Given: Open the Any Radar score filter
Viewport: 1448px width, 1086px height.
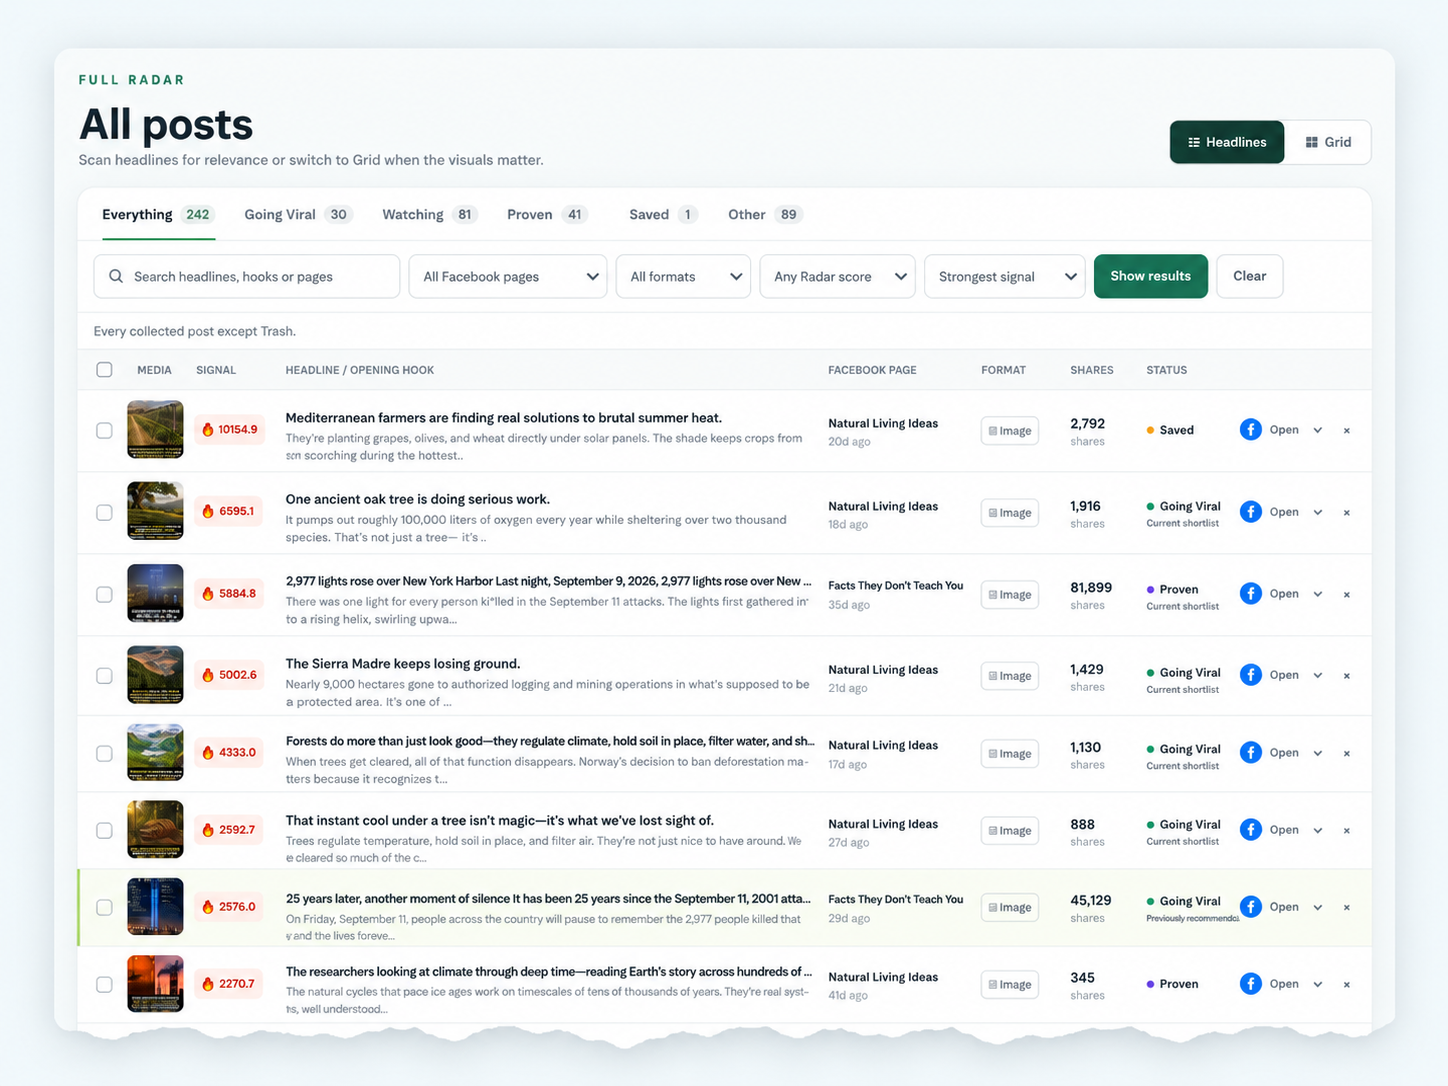Looking at the screenshot, I should [838, 276].
